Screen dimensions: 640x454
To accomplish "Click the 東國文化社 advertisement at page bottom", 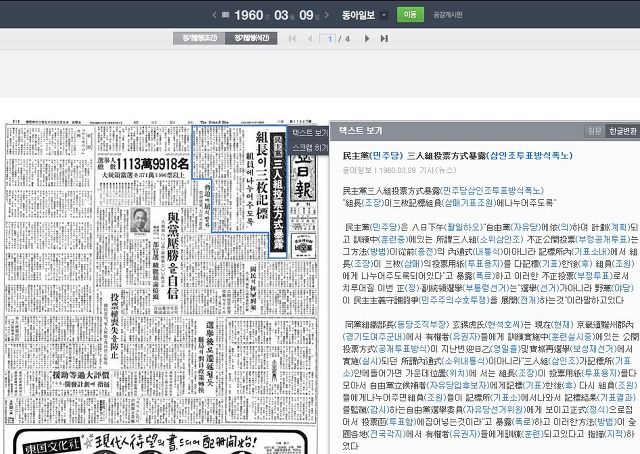I will 160,442.
